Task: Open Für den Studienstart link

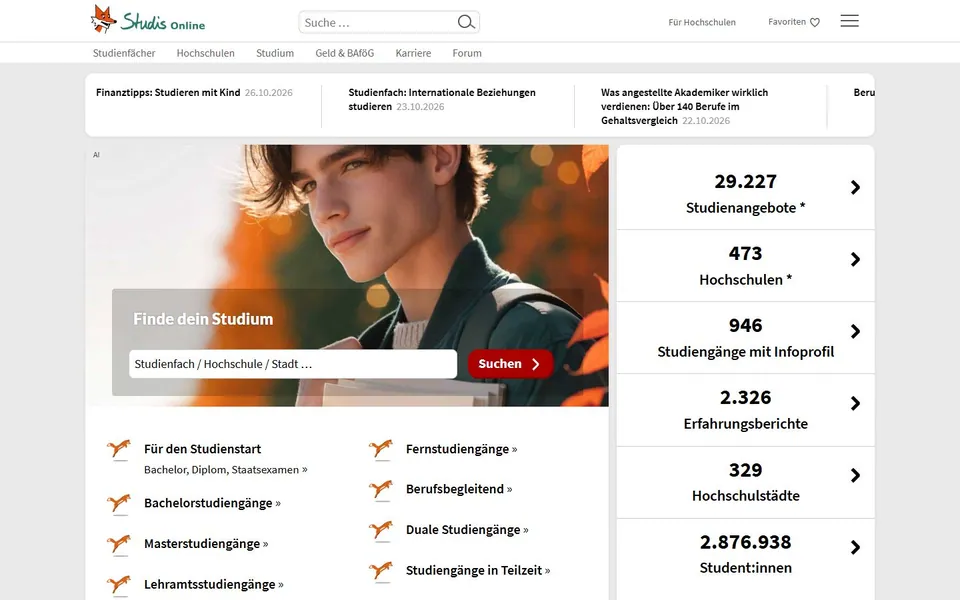Action: (x=203, y=449)
